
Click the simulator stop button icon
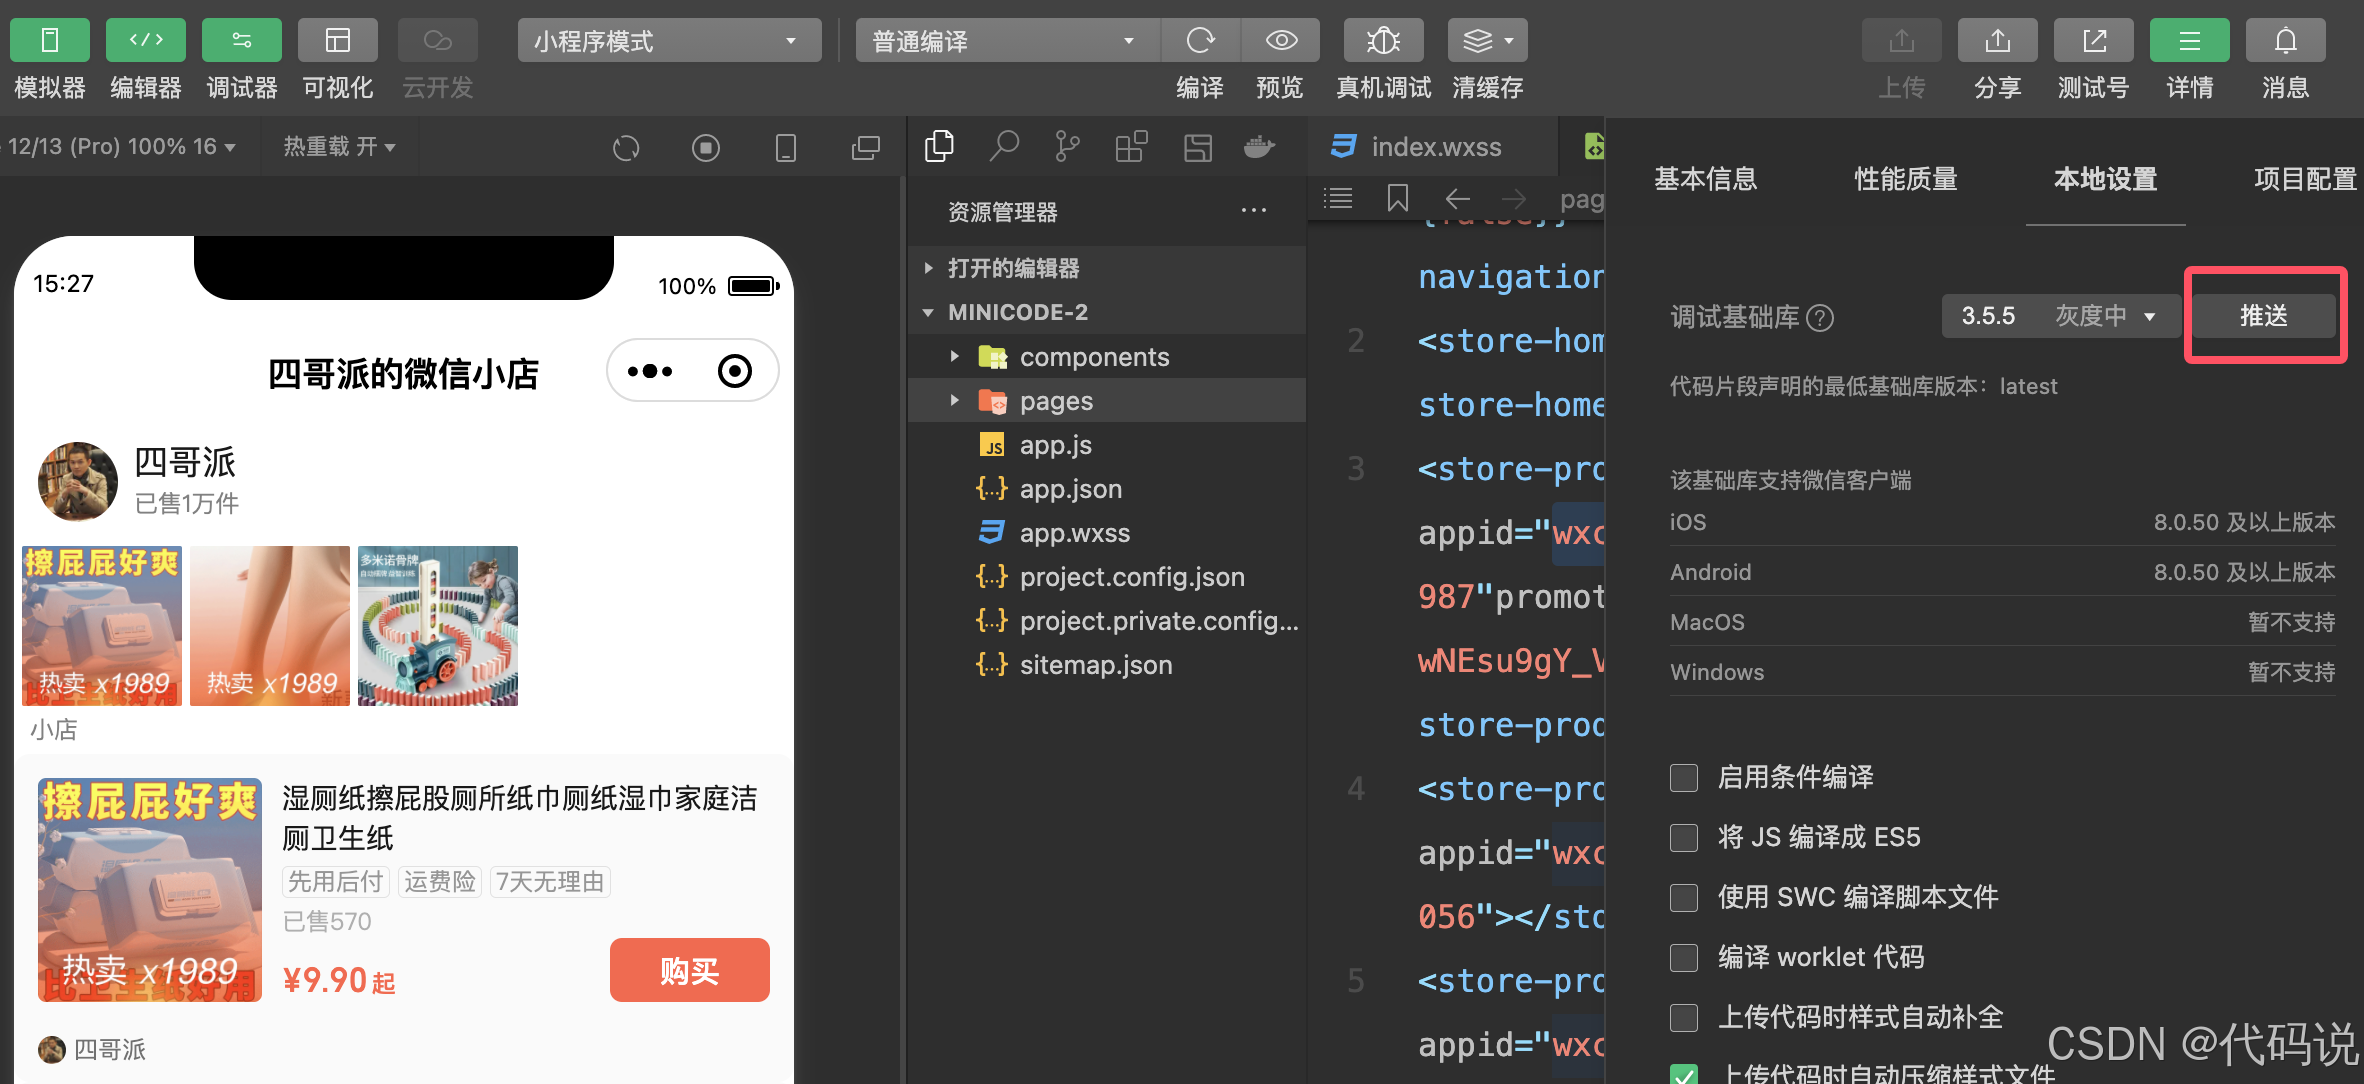tap(705, 149)
